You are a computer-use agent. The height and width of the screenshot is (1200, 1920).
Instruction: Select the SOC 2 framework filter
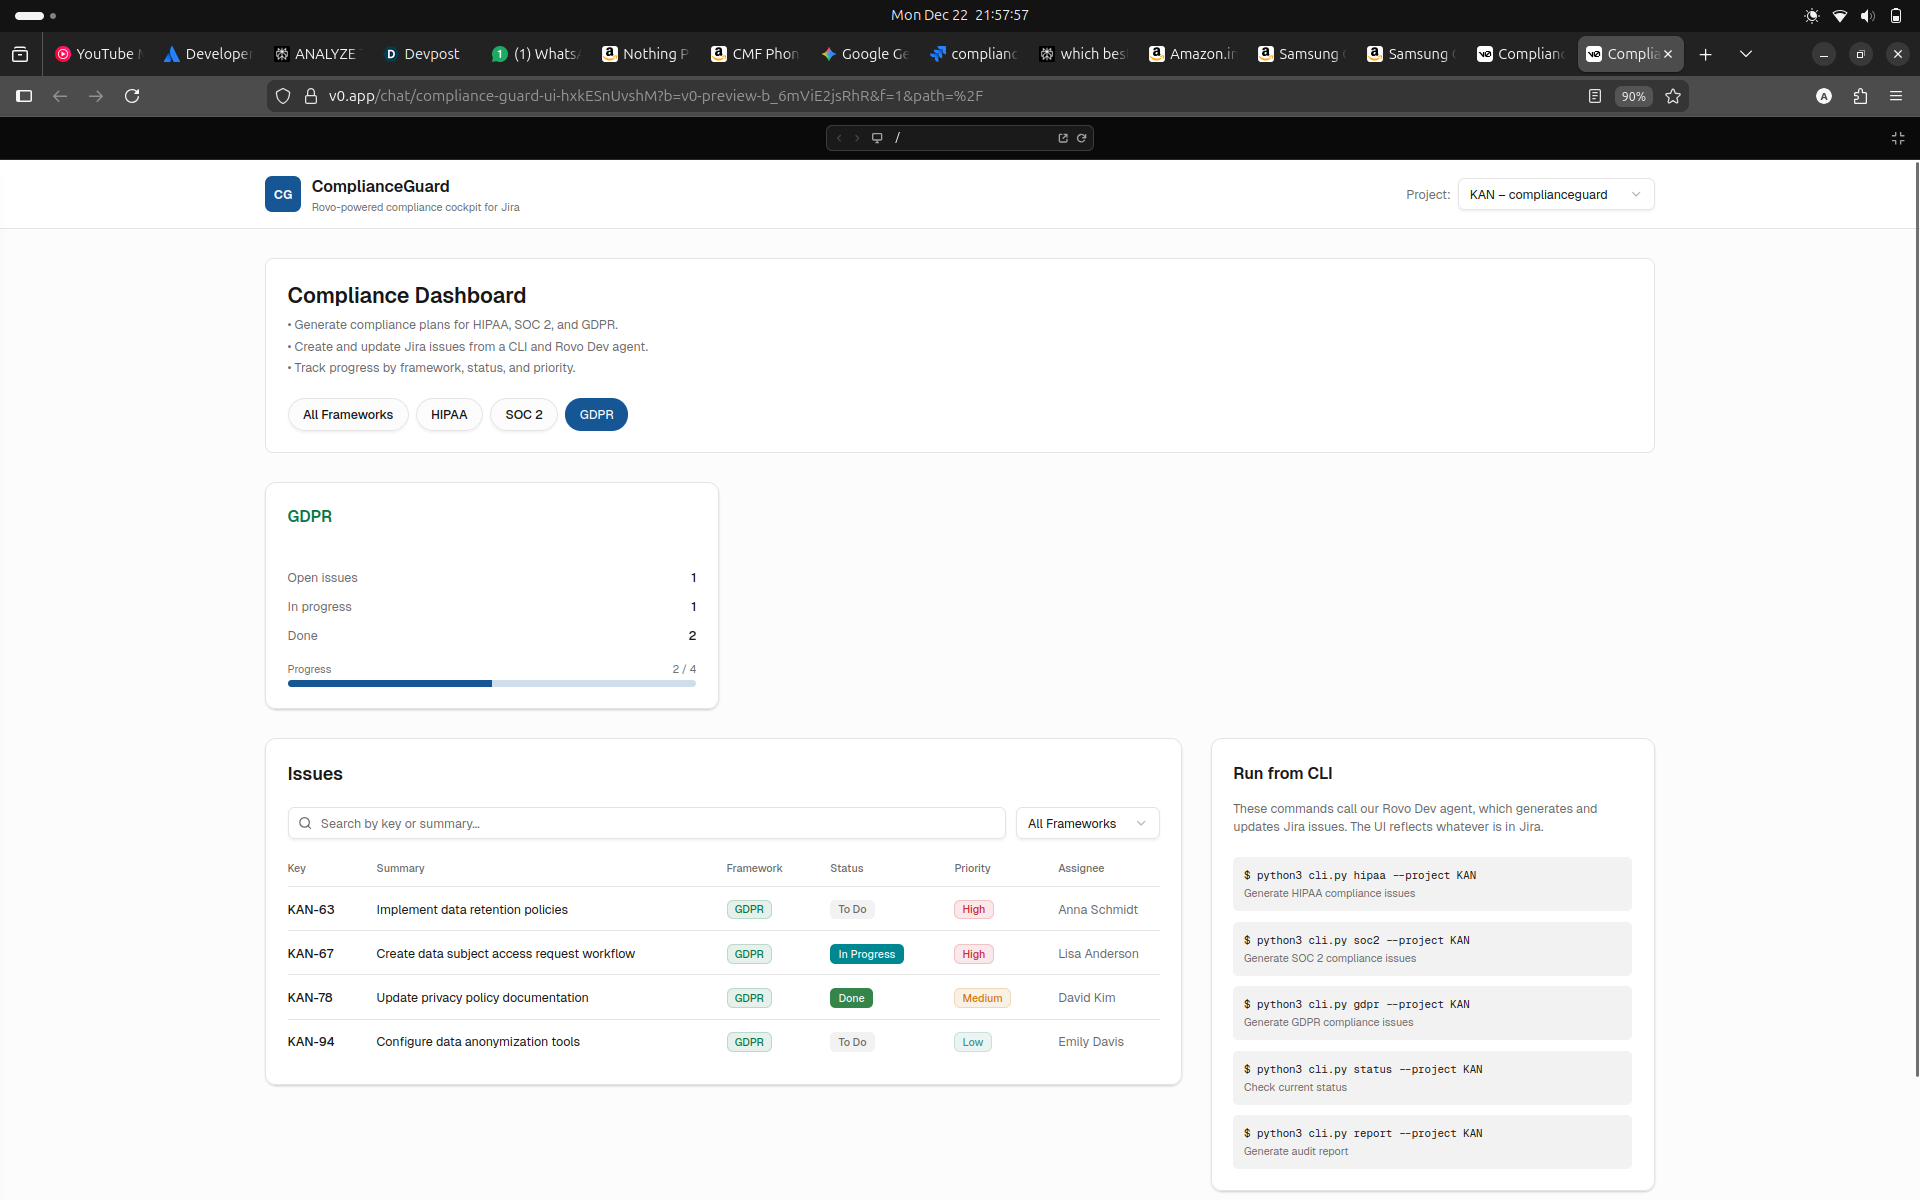click(523, 415)
